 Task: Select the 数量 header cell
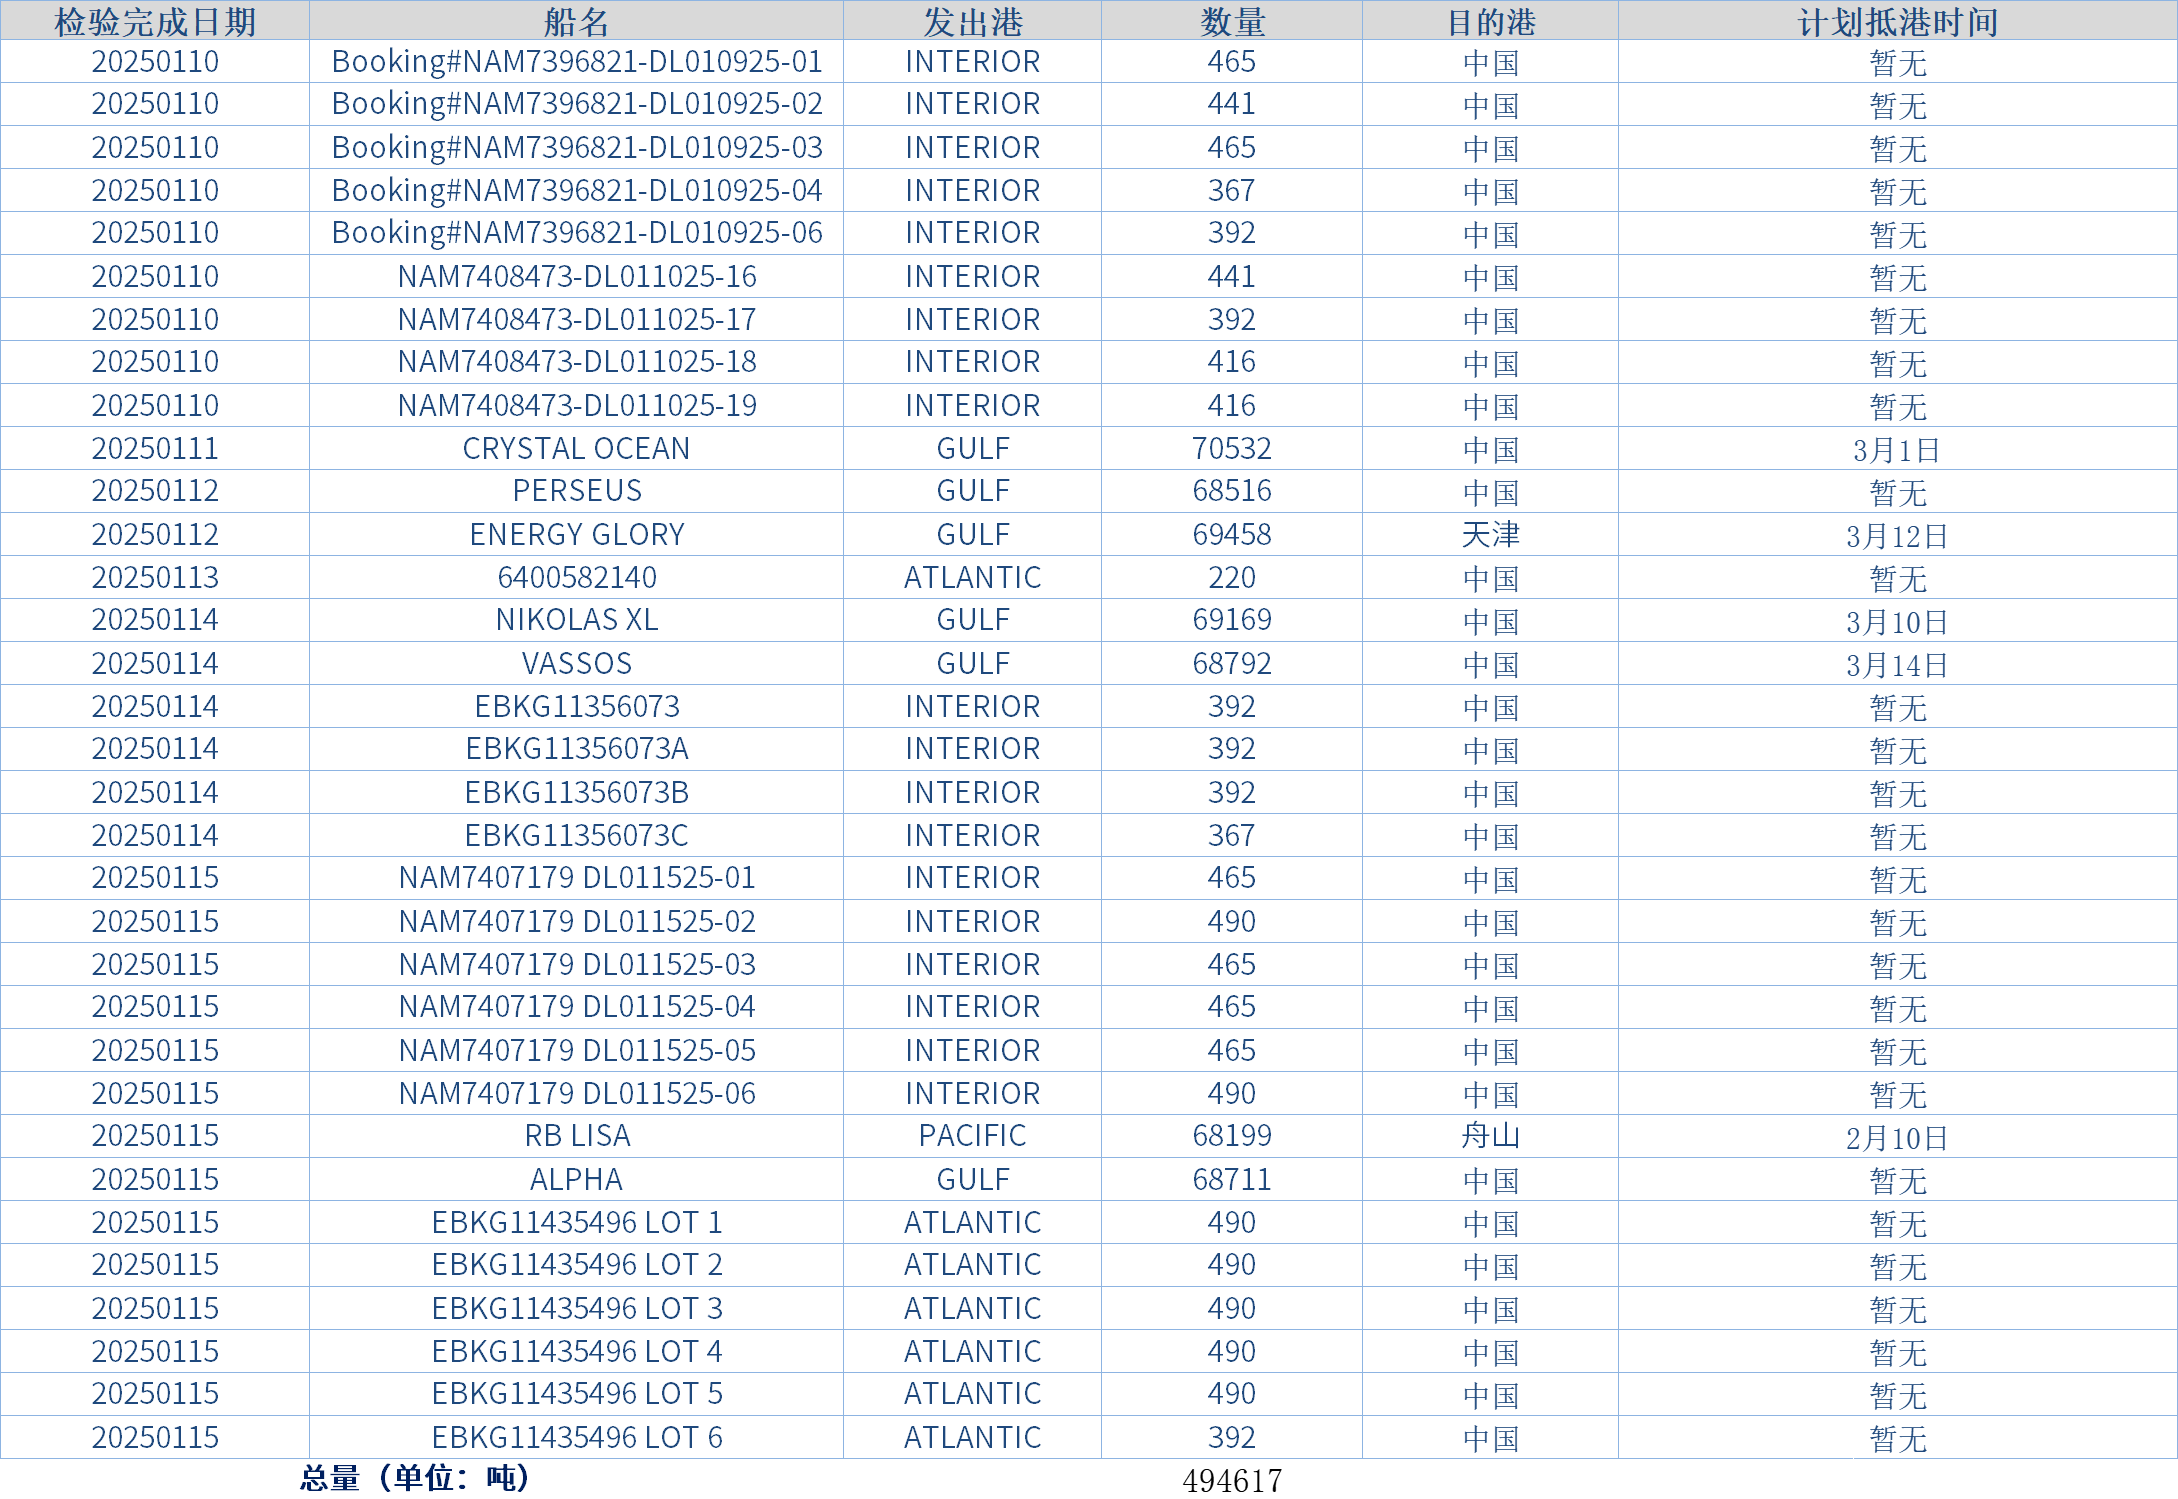click(1232, 21)
